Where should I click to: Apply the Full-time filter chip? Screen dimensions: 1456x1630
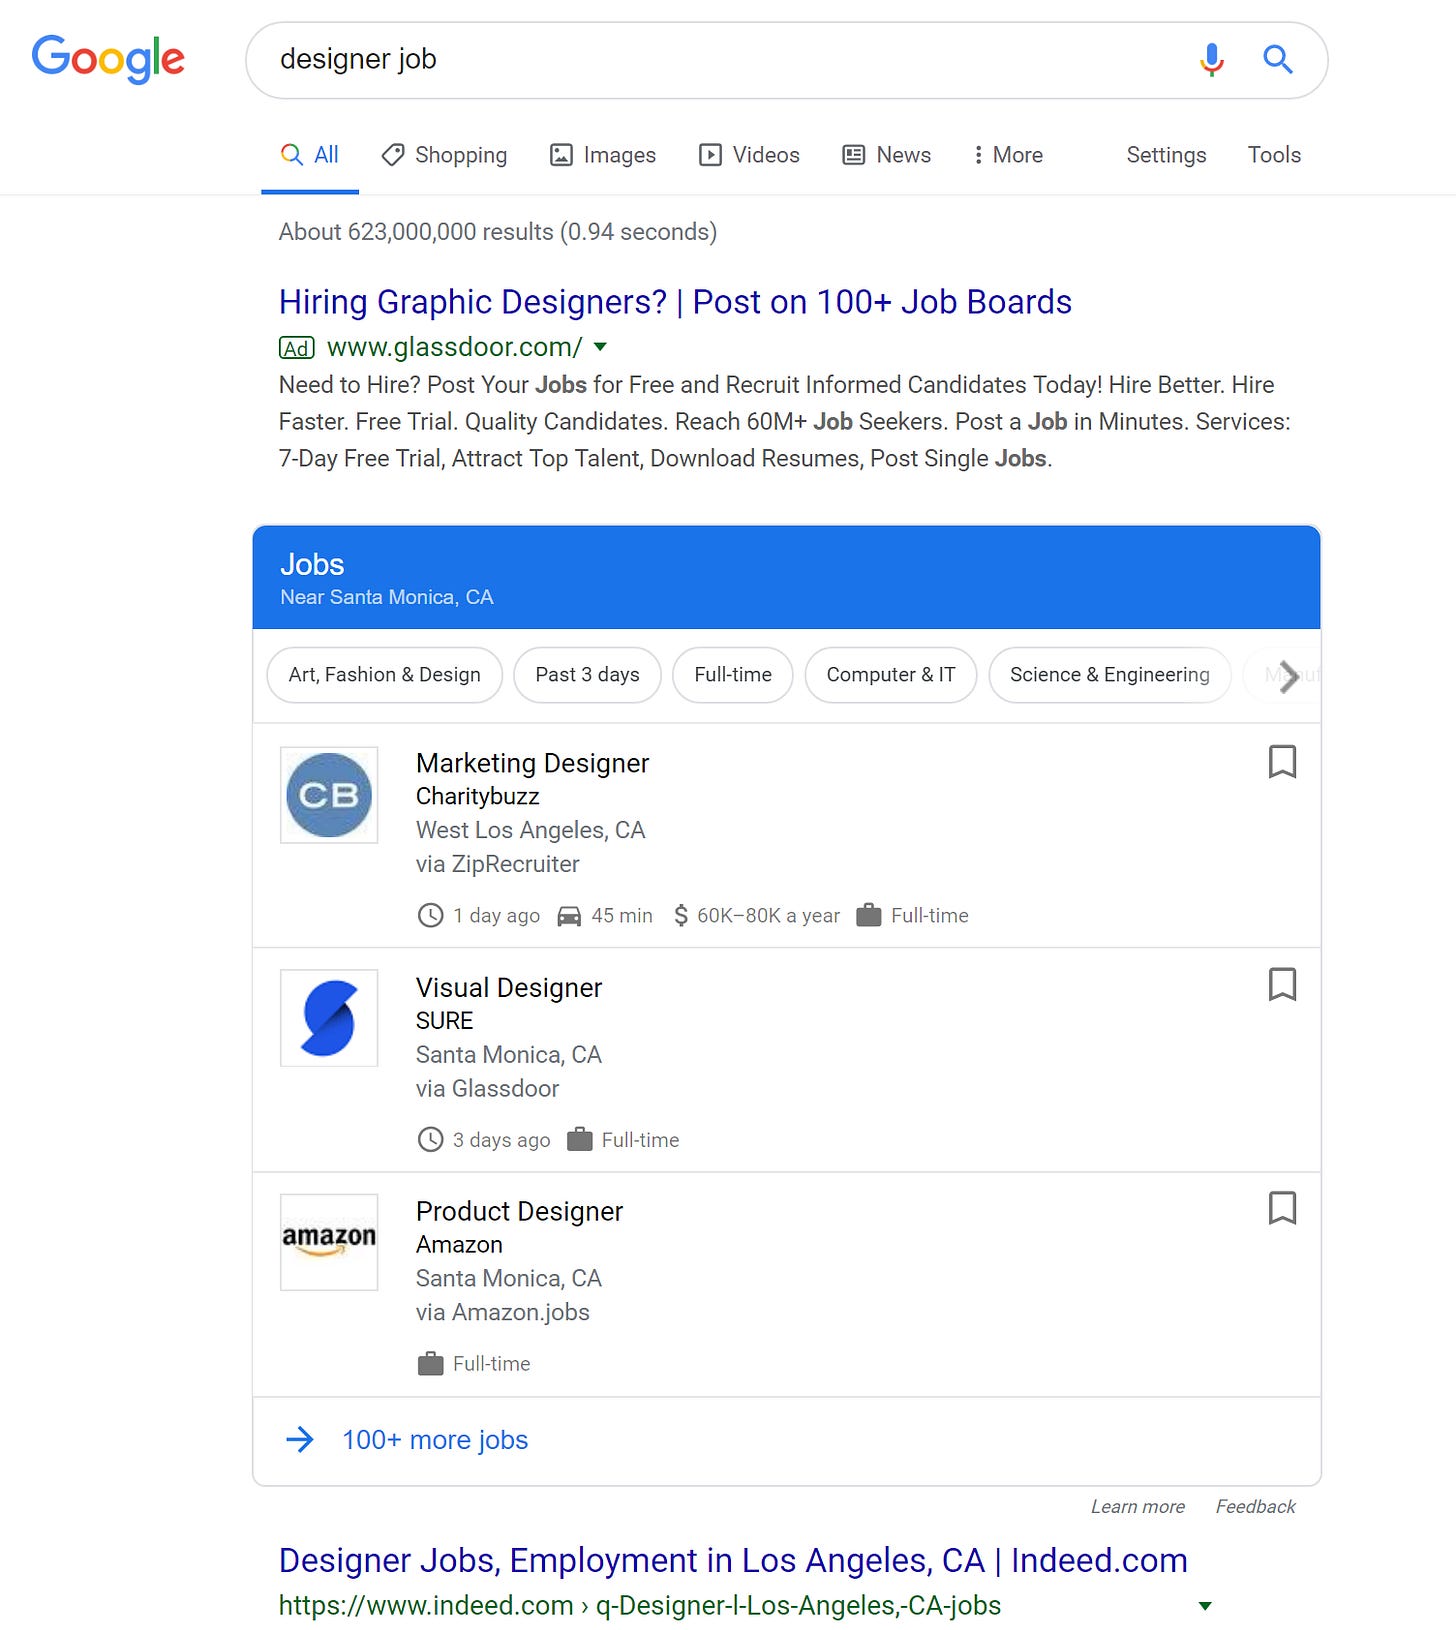[733, 675]
